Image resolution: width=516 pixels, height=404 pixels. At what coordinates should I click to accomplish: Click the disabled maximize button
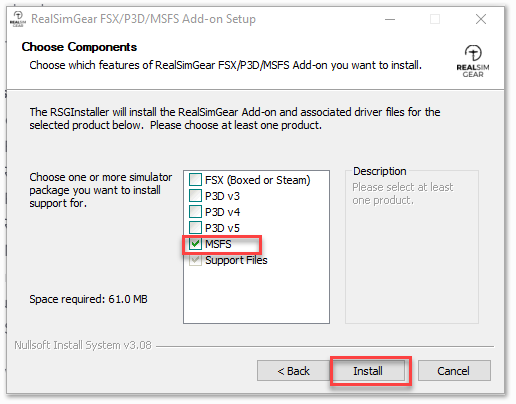pos(435,19)
